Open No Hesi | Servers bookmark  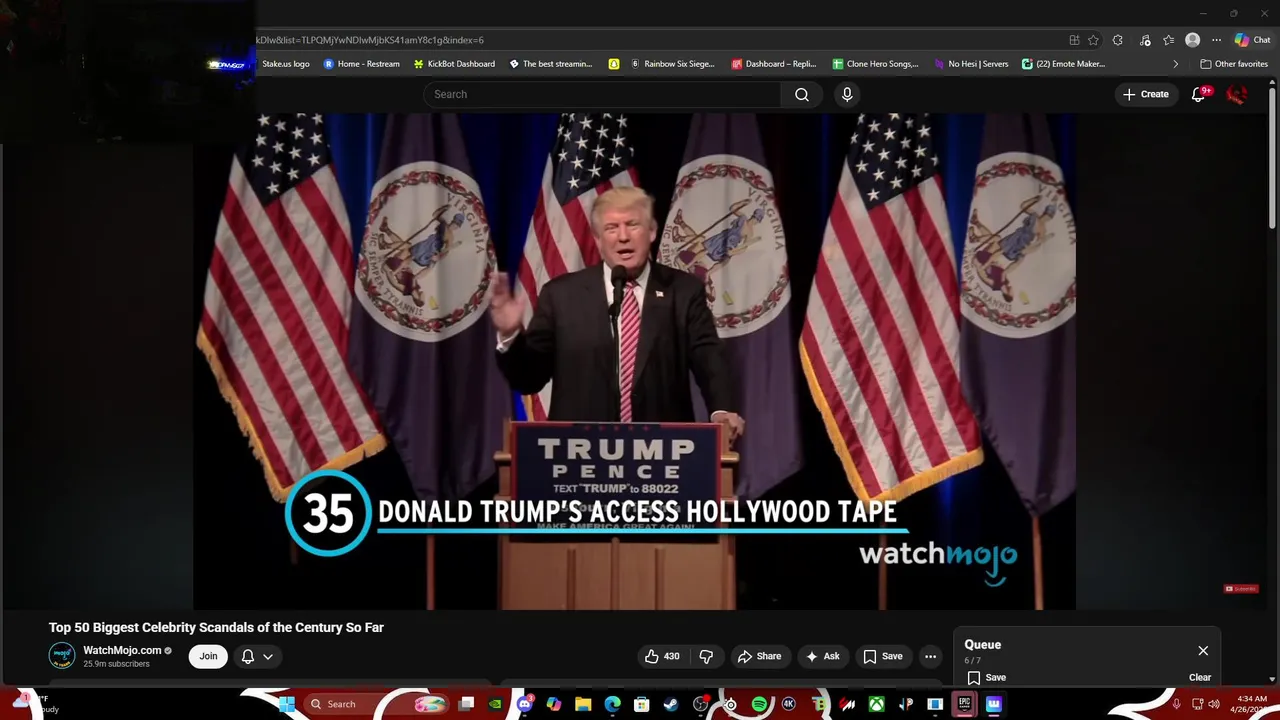tap(971, 64)
